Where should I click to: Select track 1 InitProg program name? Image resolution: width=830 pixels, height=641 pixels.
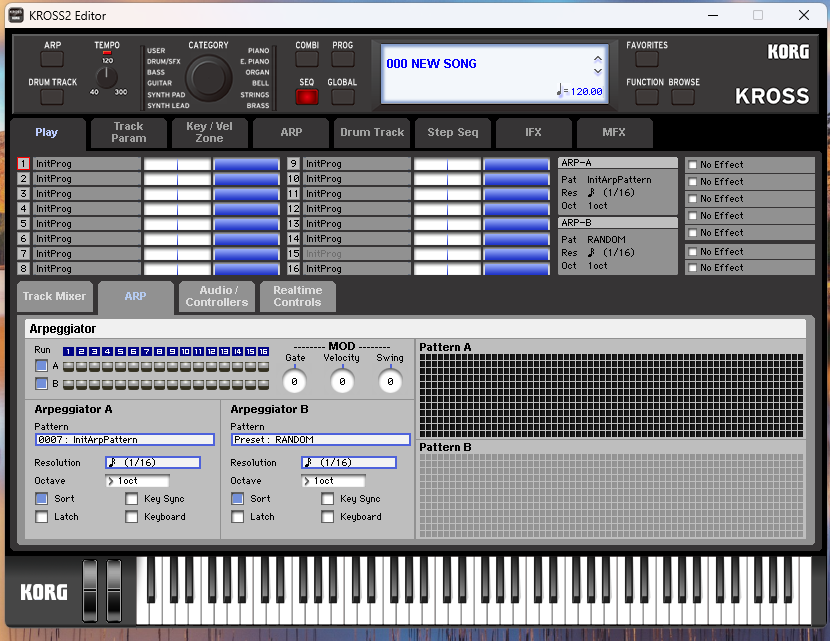[x=86, y=164]
